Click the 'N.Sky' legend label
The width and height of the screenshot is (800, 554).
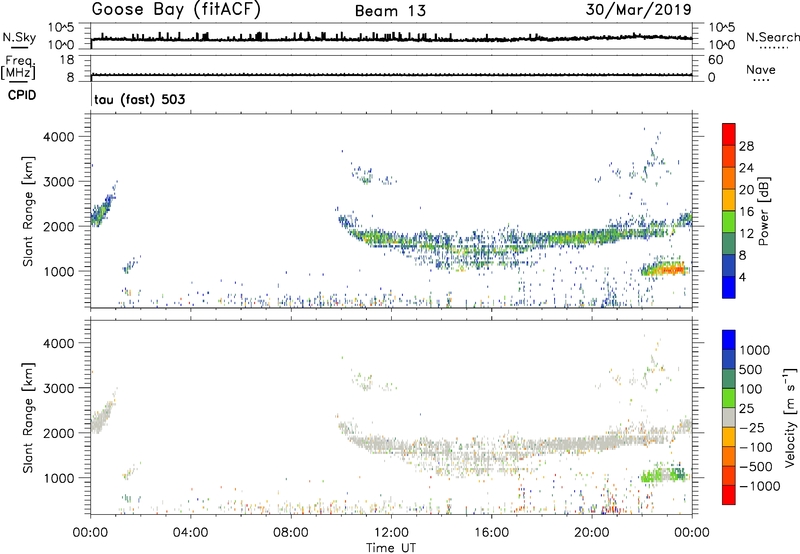click(x=19, y=37)
